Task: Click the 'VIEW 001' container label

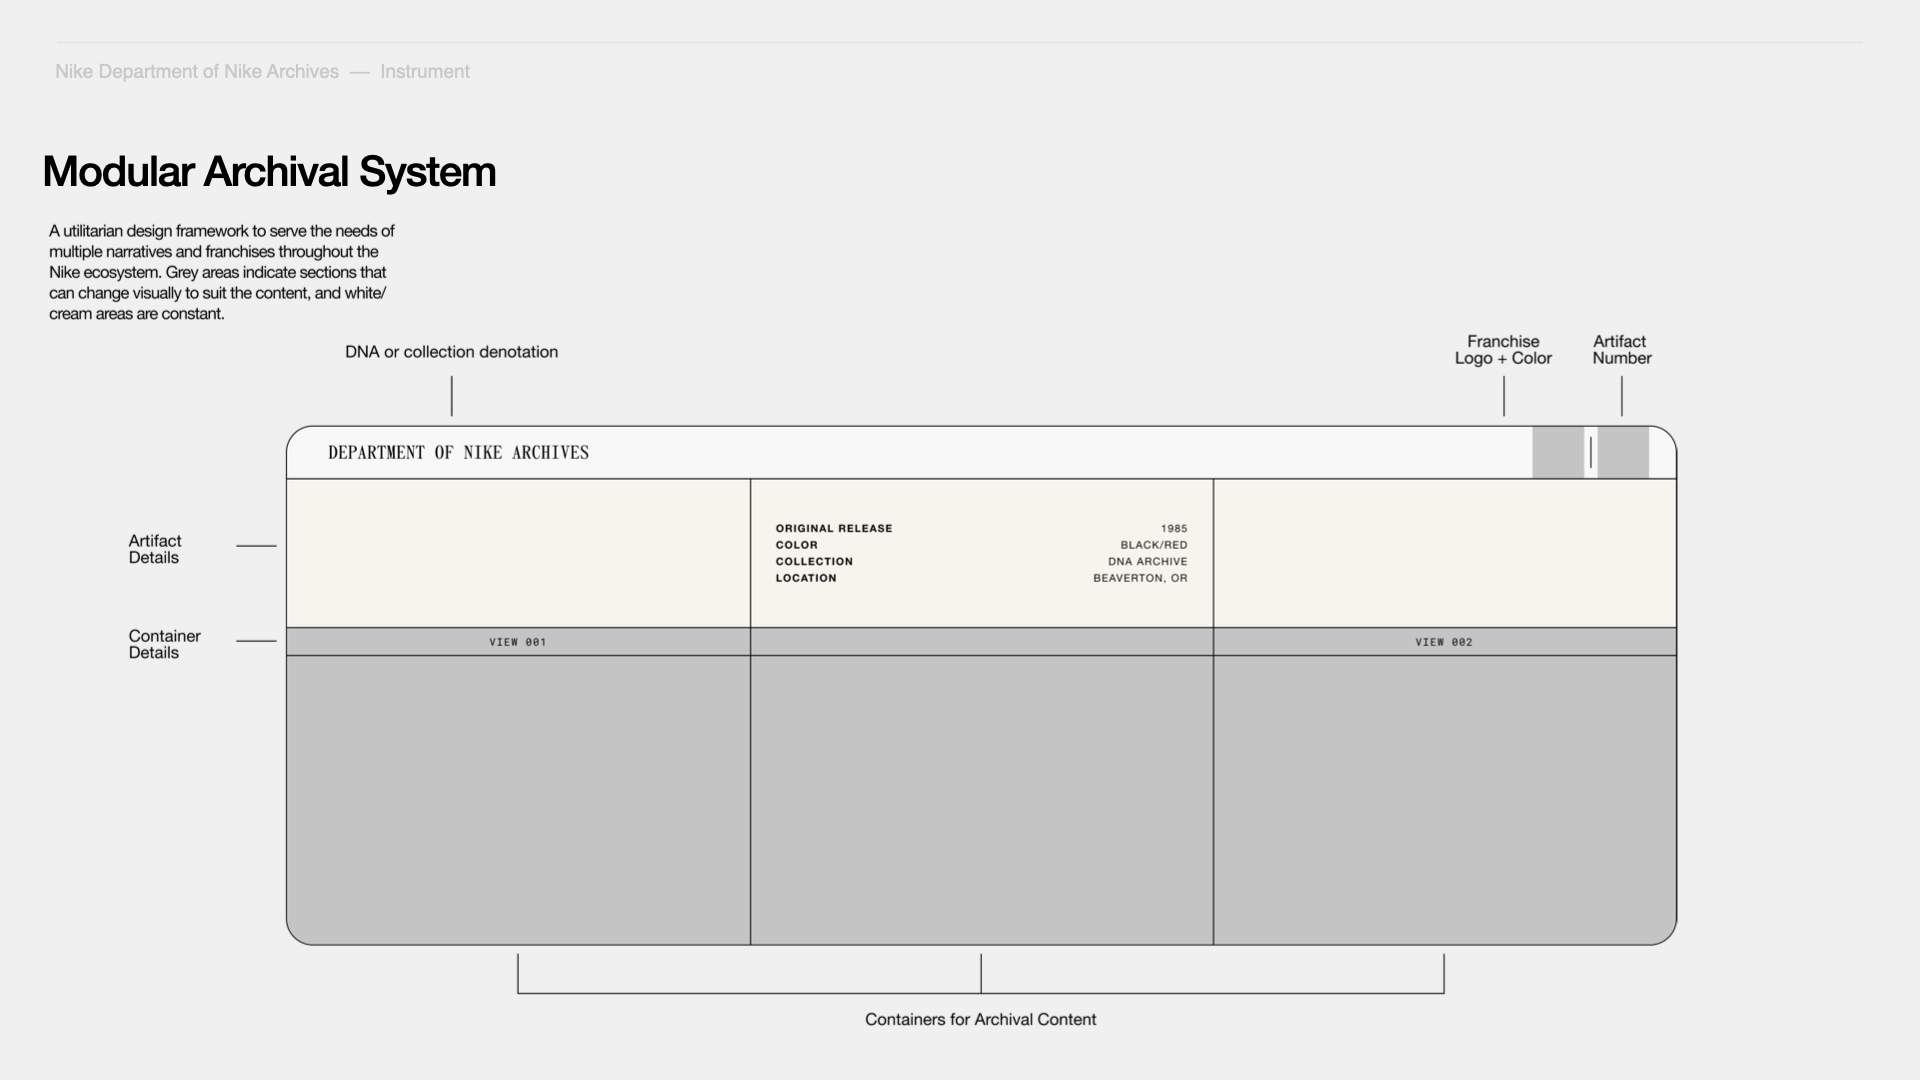Action: point(518,642)
